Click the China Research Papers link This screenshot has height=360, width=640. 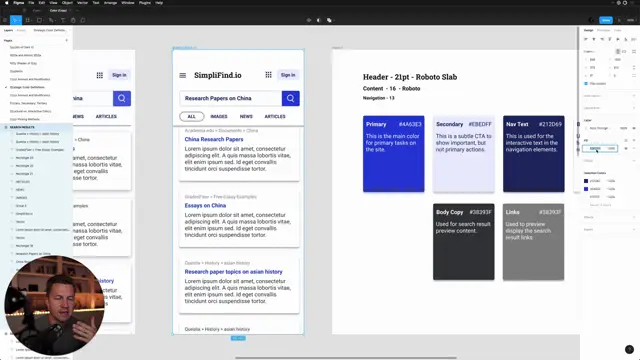[214, 139]
